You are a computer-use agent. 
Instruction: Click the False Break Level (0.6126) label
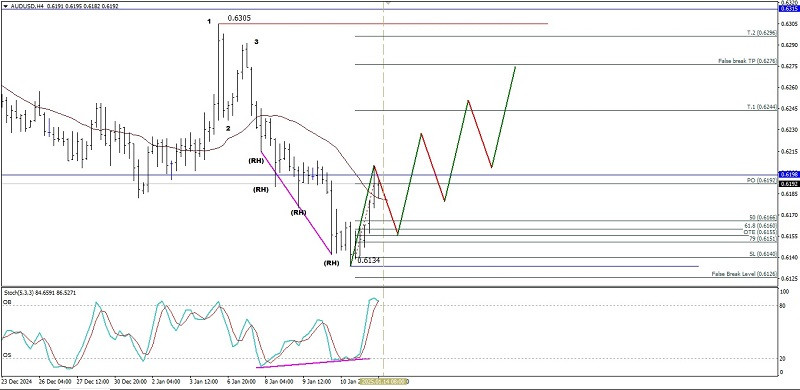744,274
